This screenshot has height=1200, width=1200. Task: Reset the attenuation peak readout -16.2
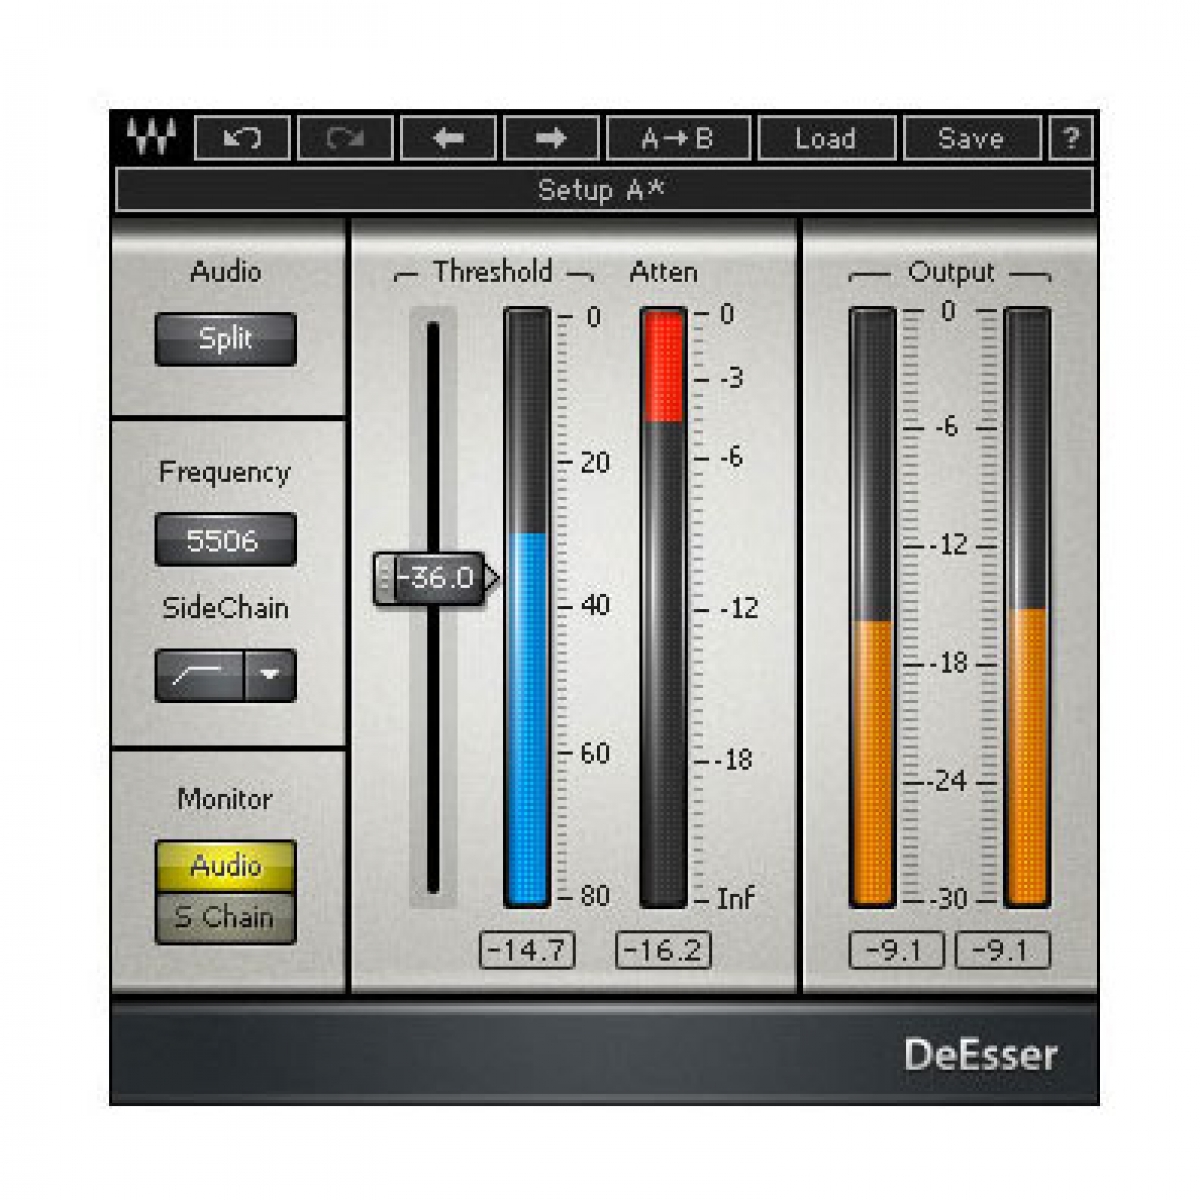[663, 950]
